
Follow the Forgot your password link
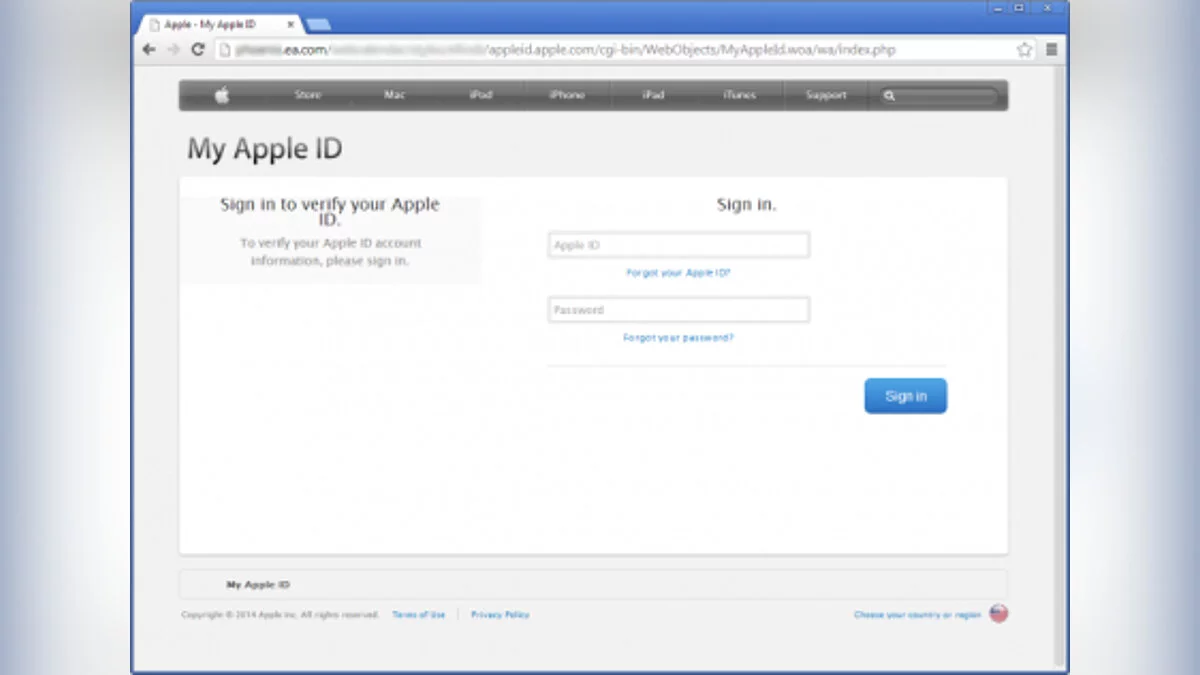(x=678, y=338)
